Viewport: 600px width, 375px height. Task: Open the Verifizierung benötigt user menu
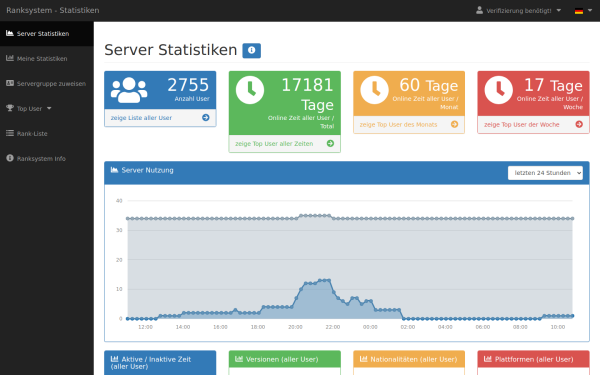tap(518, 11)
